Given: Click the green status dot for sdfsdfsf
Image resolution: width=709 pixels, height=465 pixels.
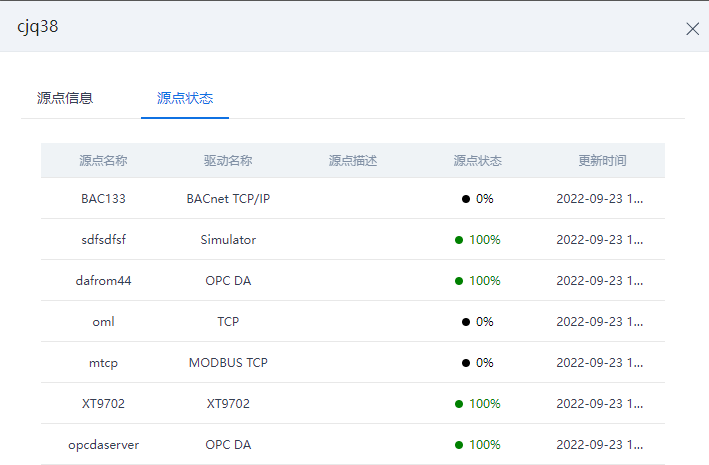Looking at the screenshot, I should tap(459, 240).
